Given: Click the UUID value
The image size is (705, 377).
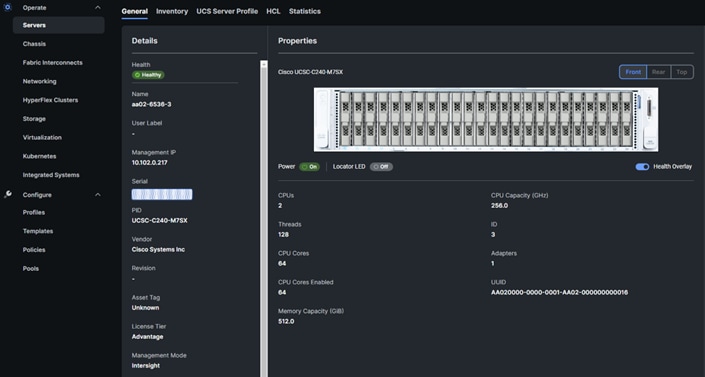Looking at the screenshot, I should 559,292.
